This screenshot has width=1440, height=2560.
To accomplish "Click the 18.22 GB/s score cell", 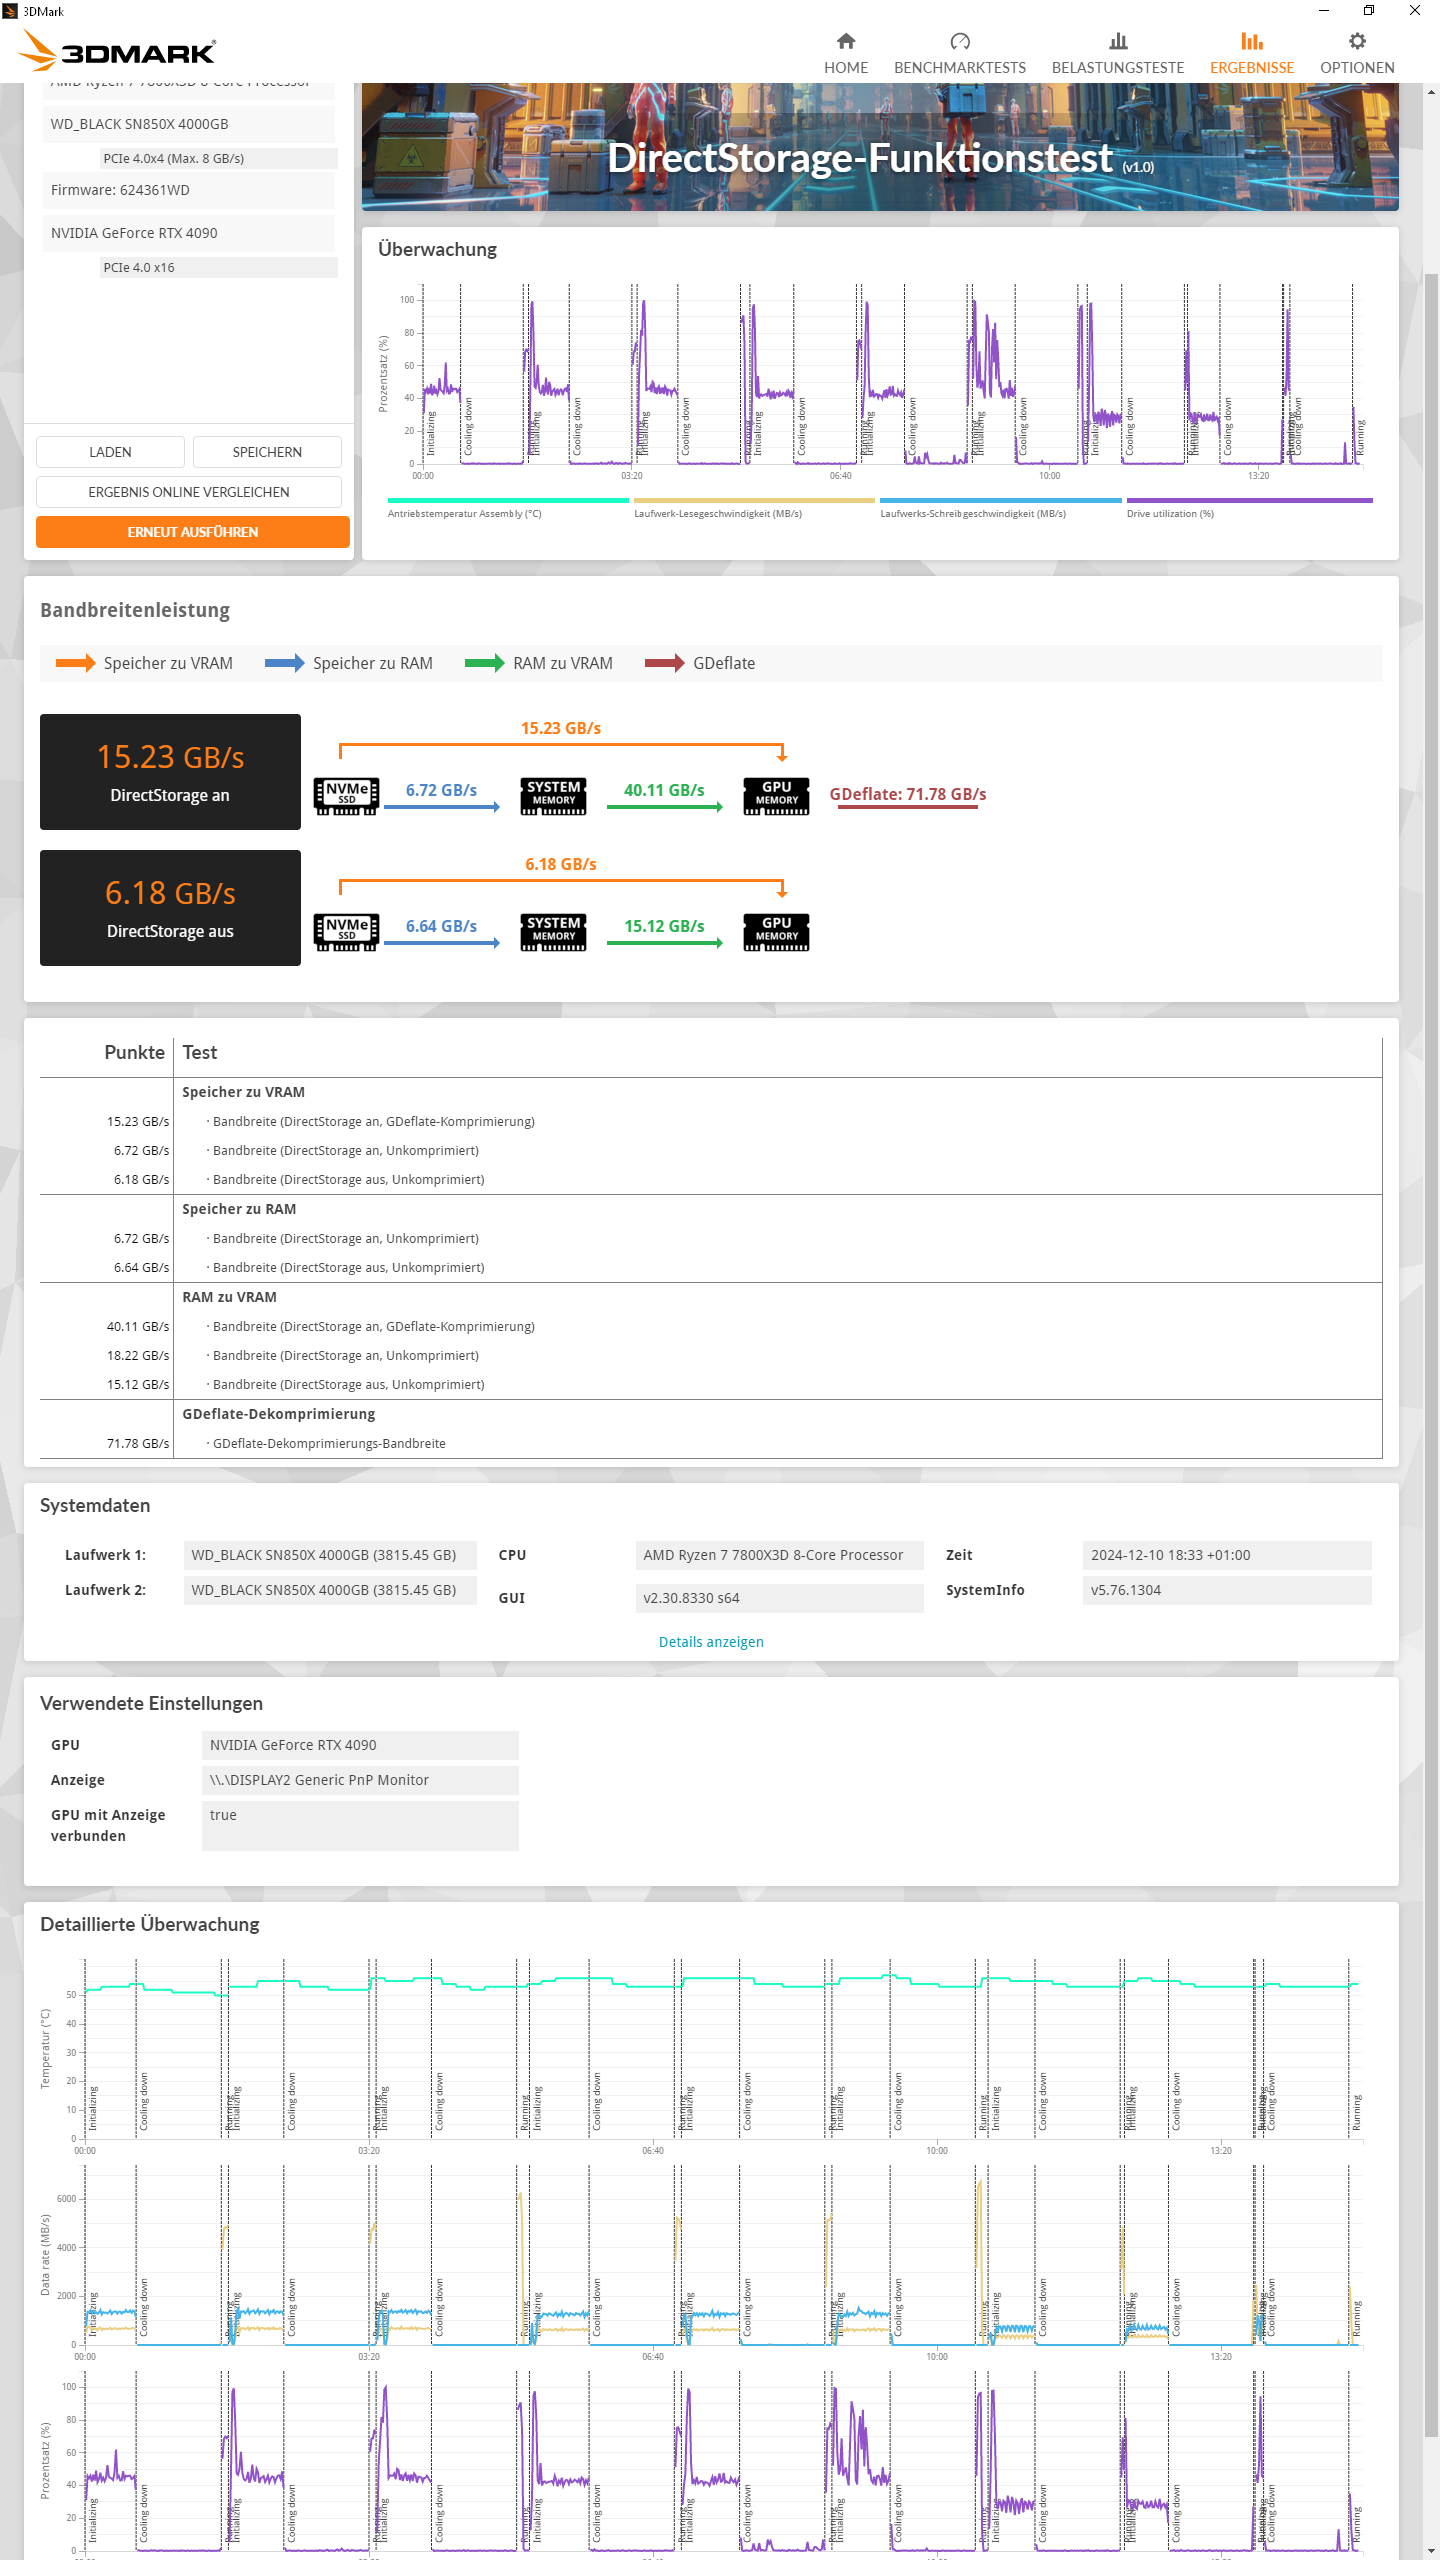I will pos(138,1355).
